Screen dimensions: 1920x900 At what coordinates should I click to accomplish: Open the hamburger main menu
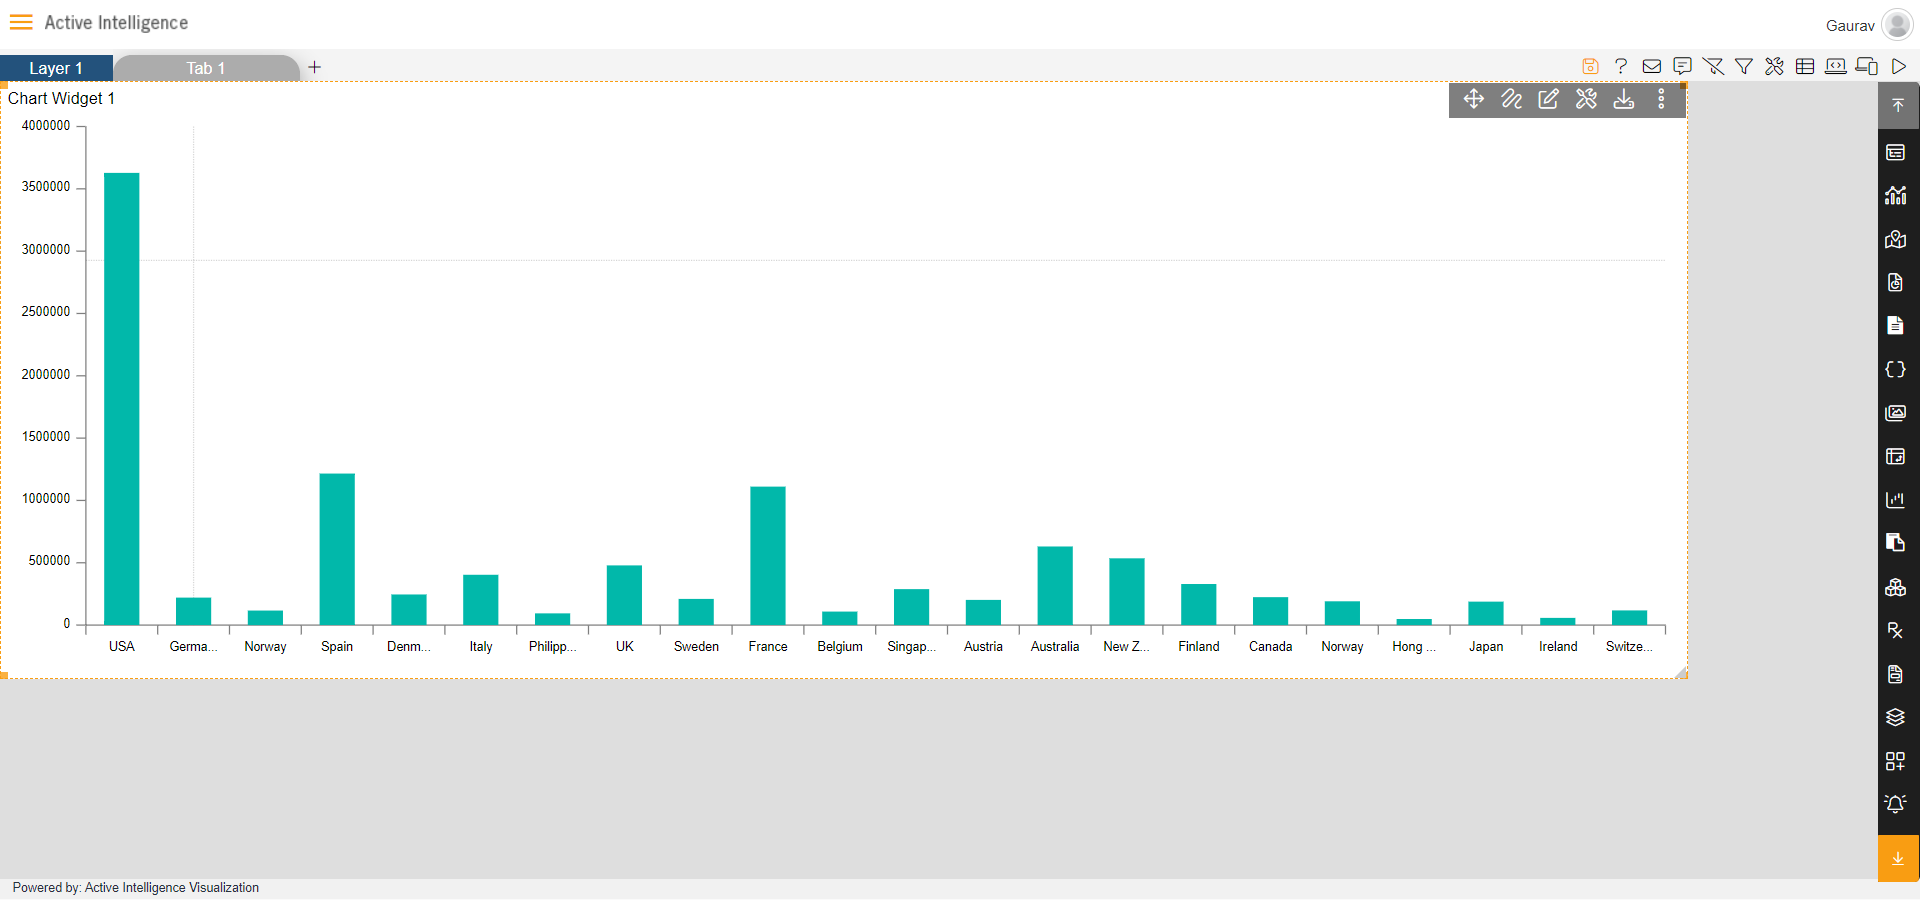(21, 22)
